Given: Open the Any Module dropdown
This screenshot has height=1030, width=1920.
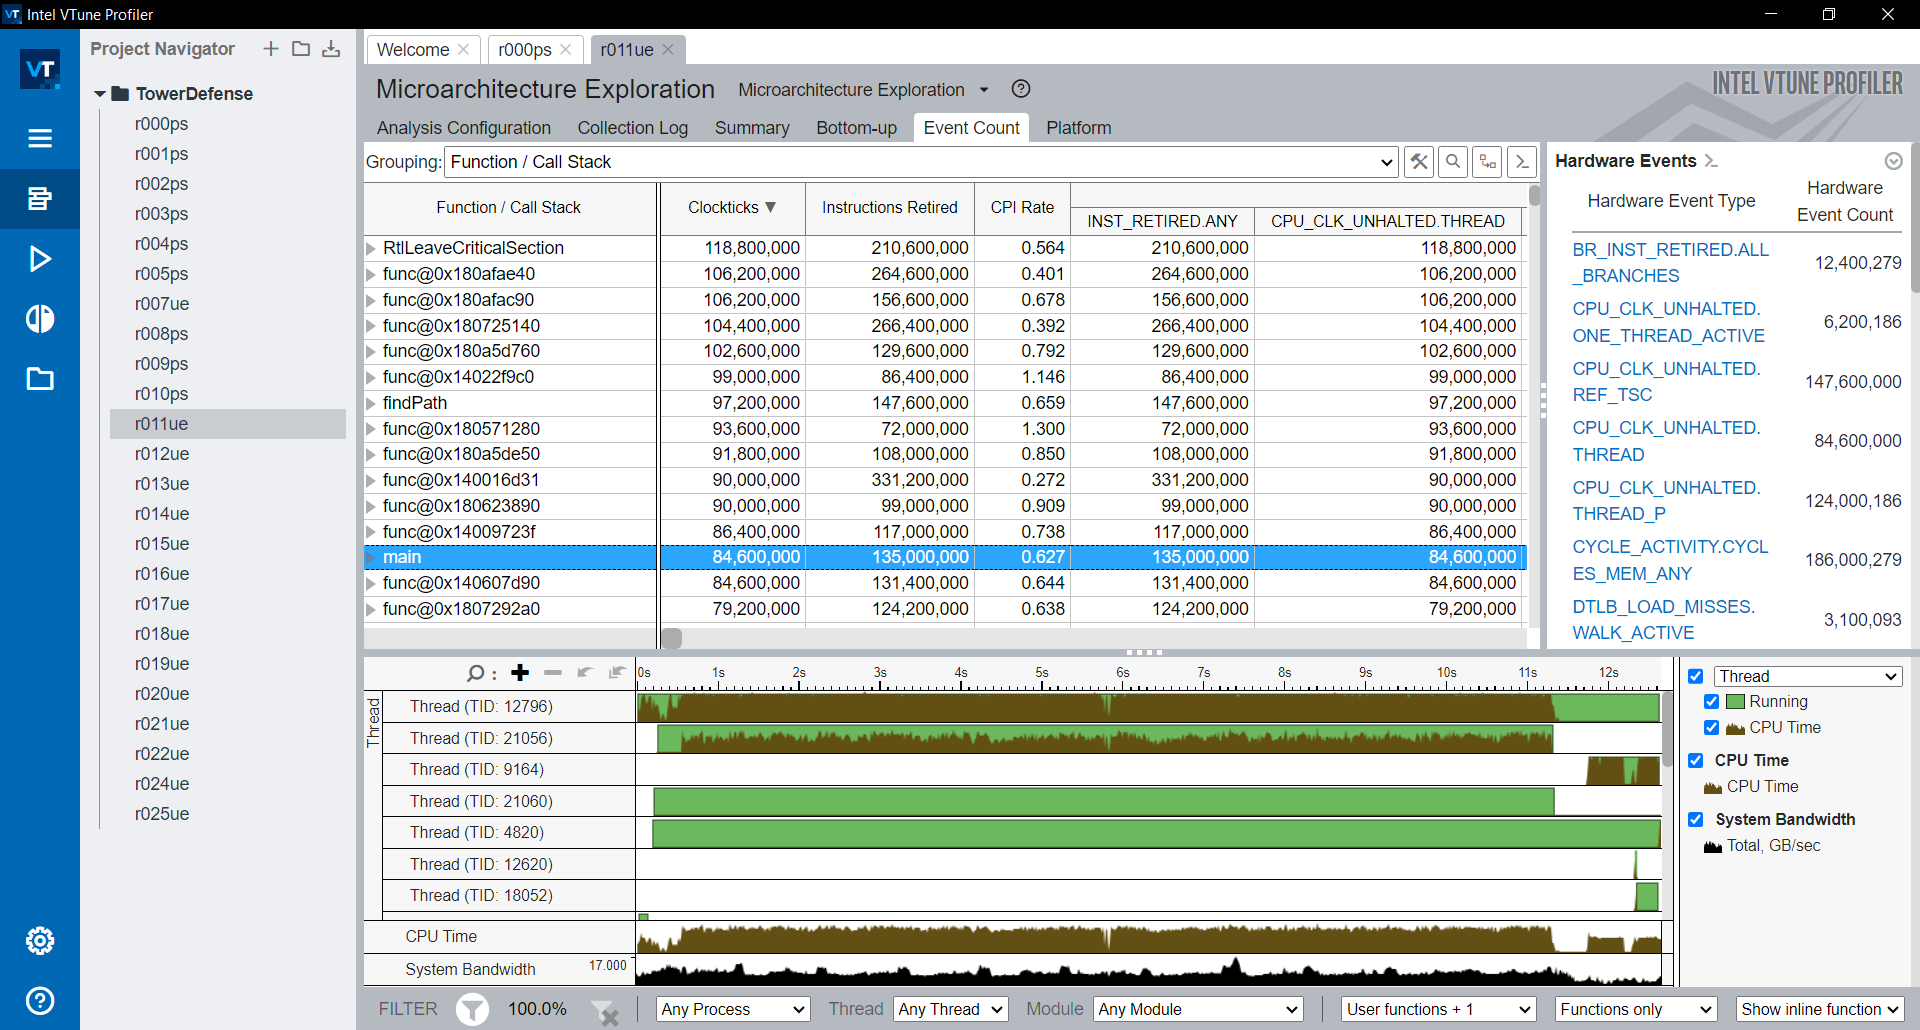Looking at the screenshot, I should click(x=1198, y=1009).
